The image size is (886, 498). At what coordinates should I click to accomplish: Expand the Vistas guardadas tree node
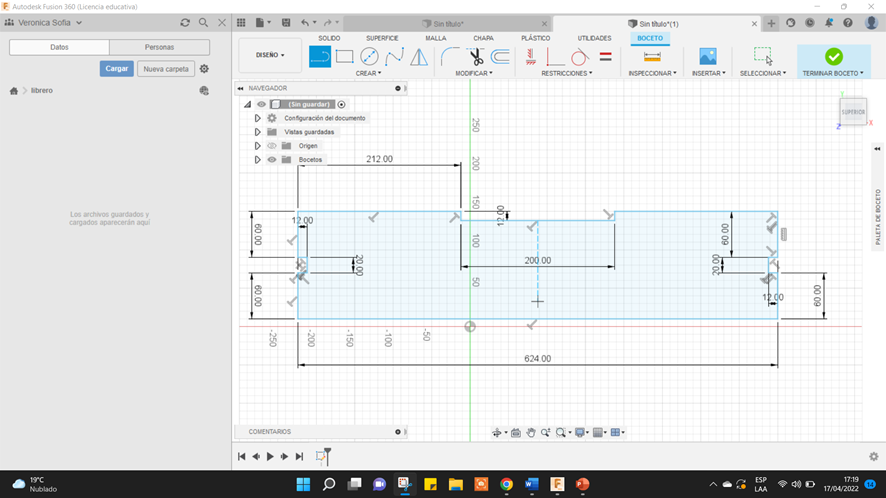pyautogui.click(x=257, y=132)
